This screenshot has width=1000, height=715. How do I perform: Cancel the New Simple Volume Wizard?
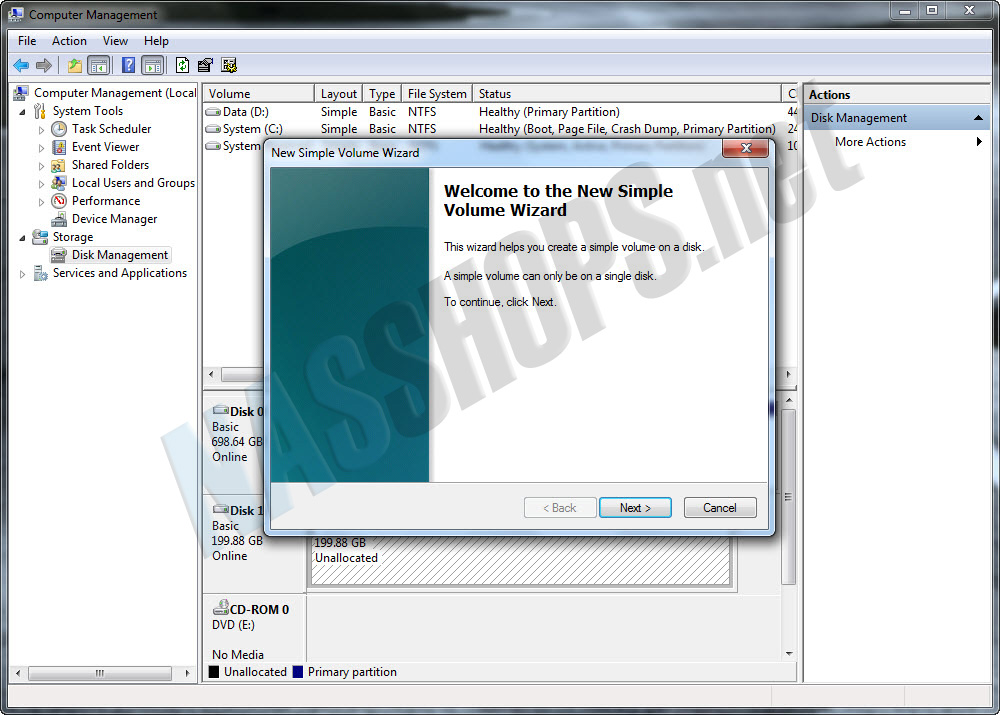(x=720, y=508)
